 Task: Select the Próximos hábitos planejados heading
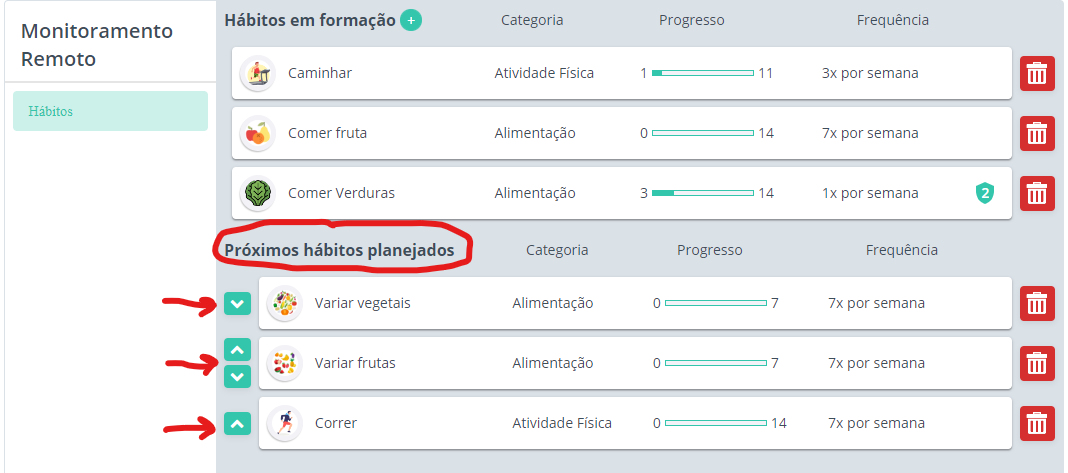[x=339, y=250]
